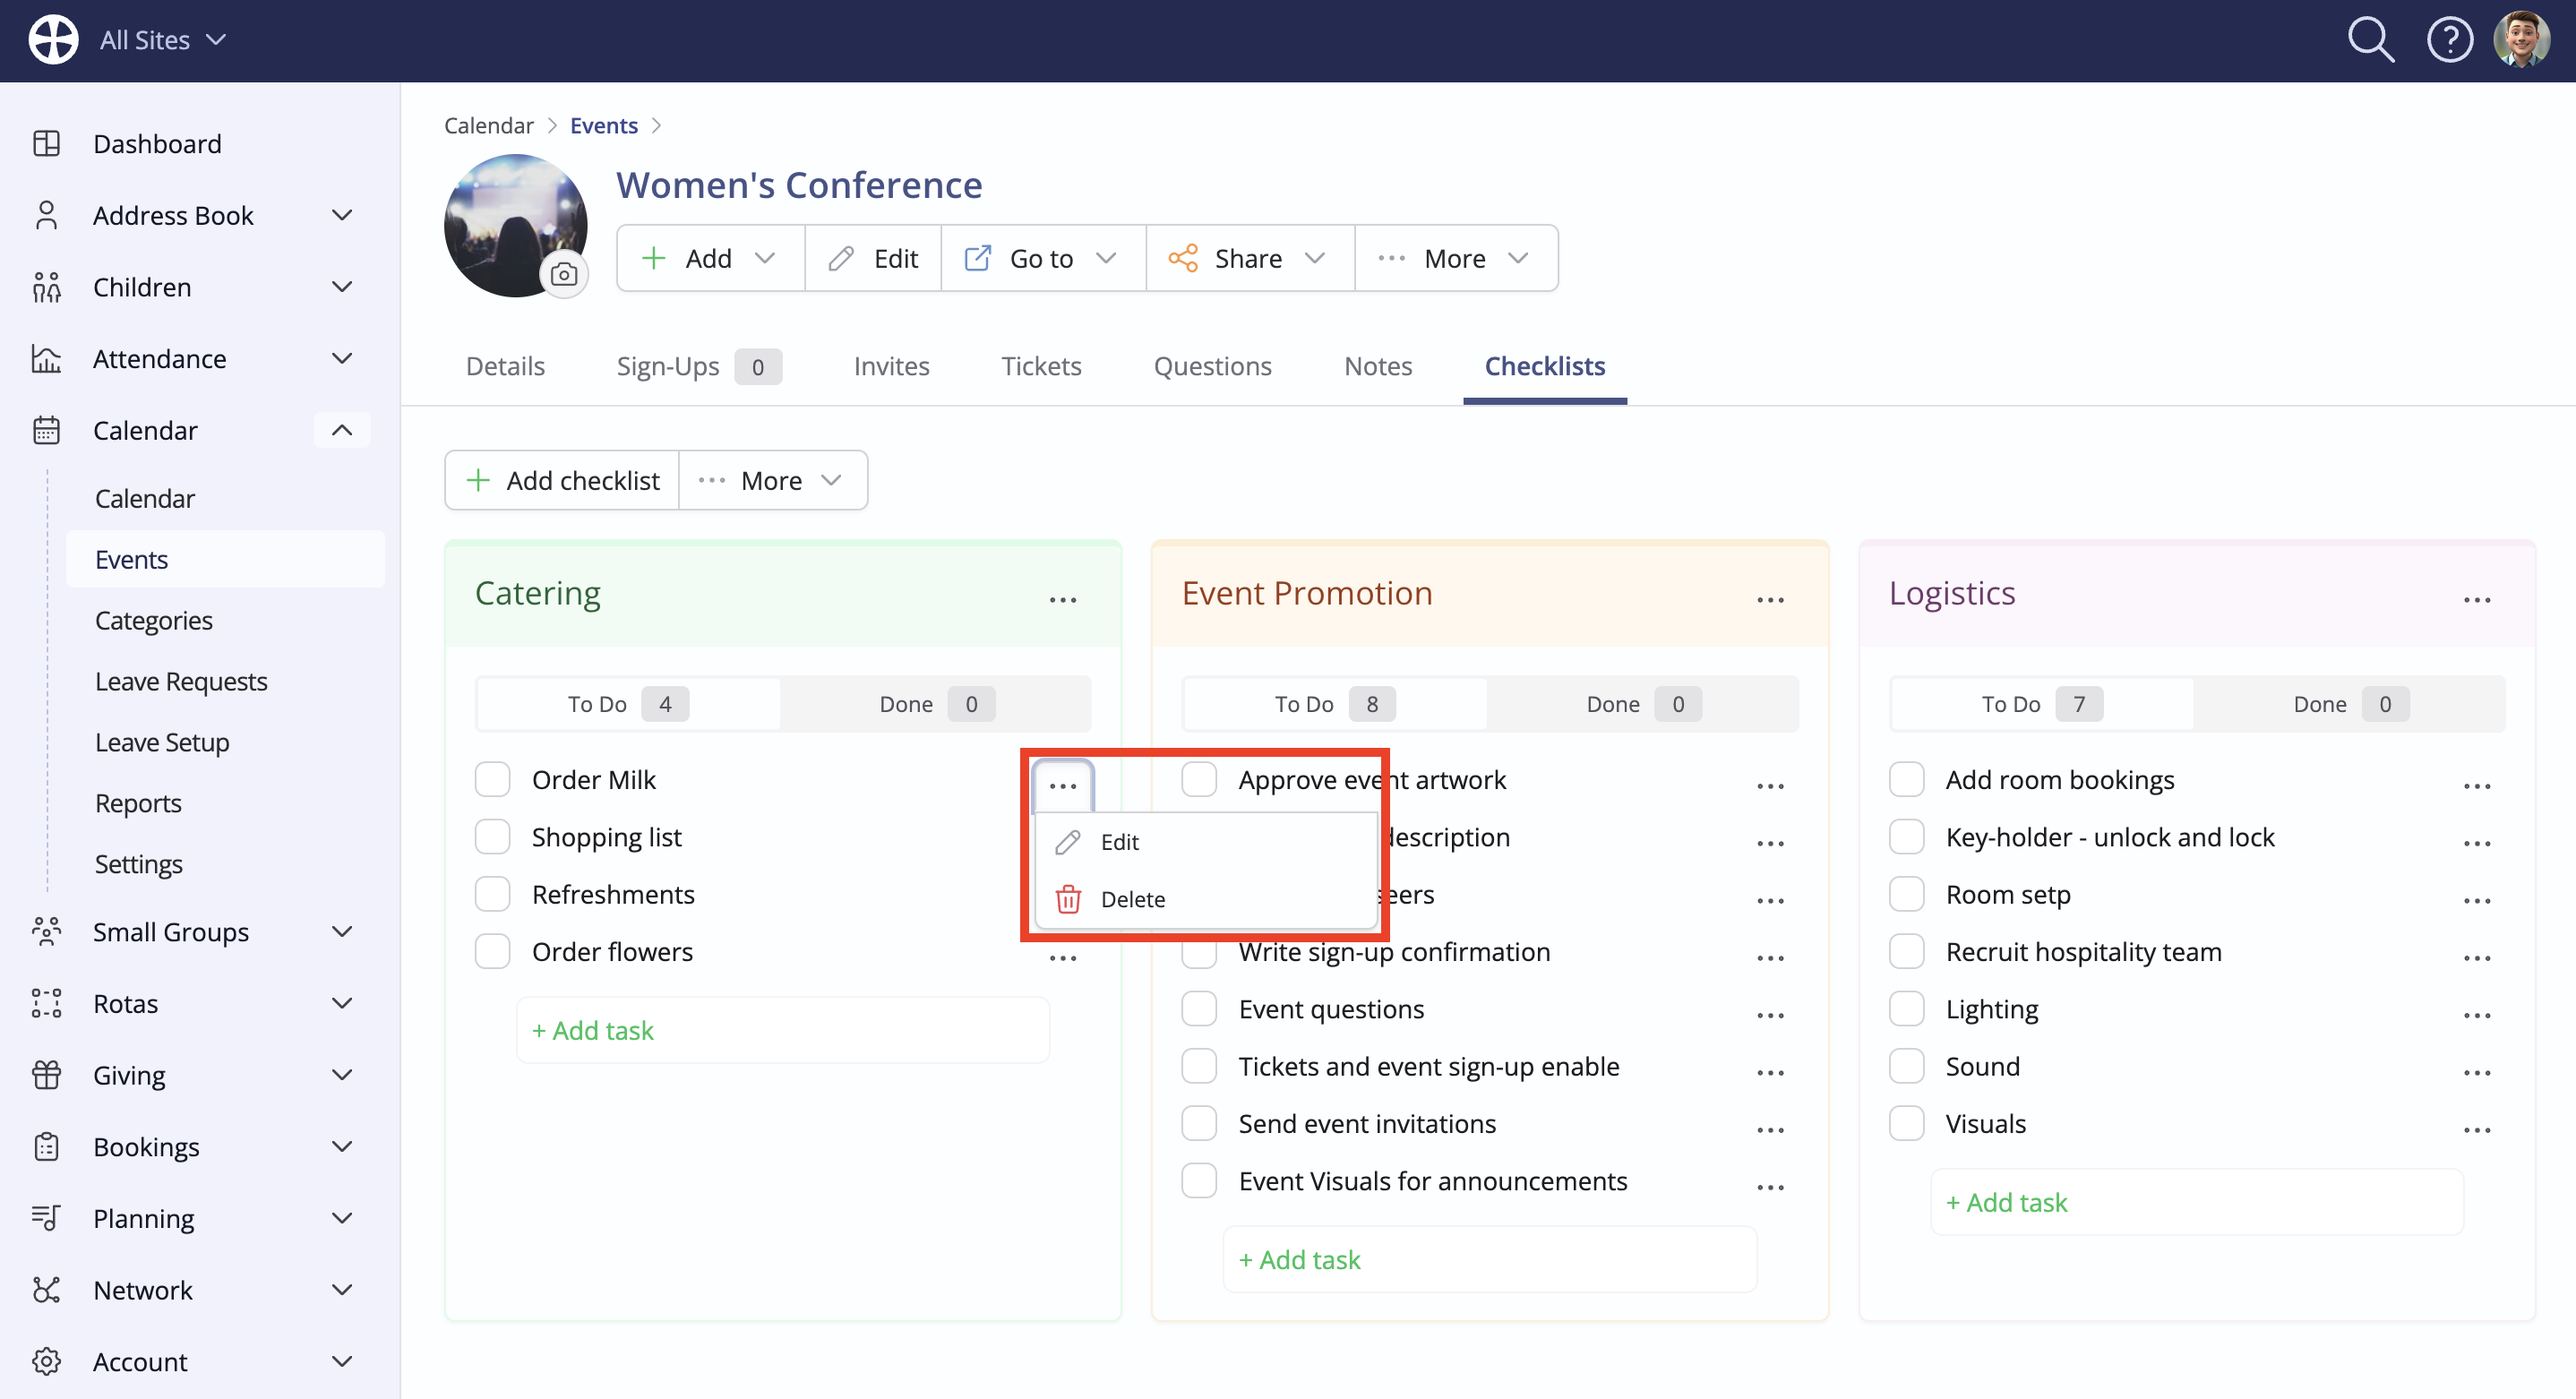Open Catering checklist options menu
This screenshot has width=2576, height=1399.
point(1063,599)
